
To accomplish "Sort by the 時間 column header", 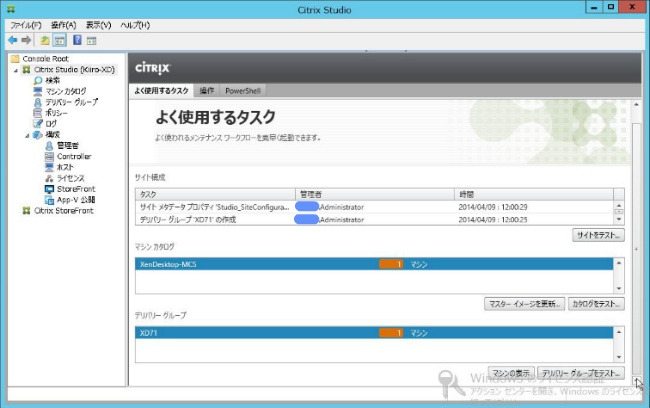I will pos(534,194).
